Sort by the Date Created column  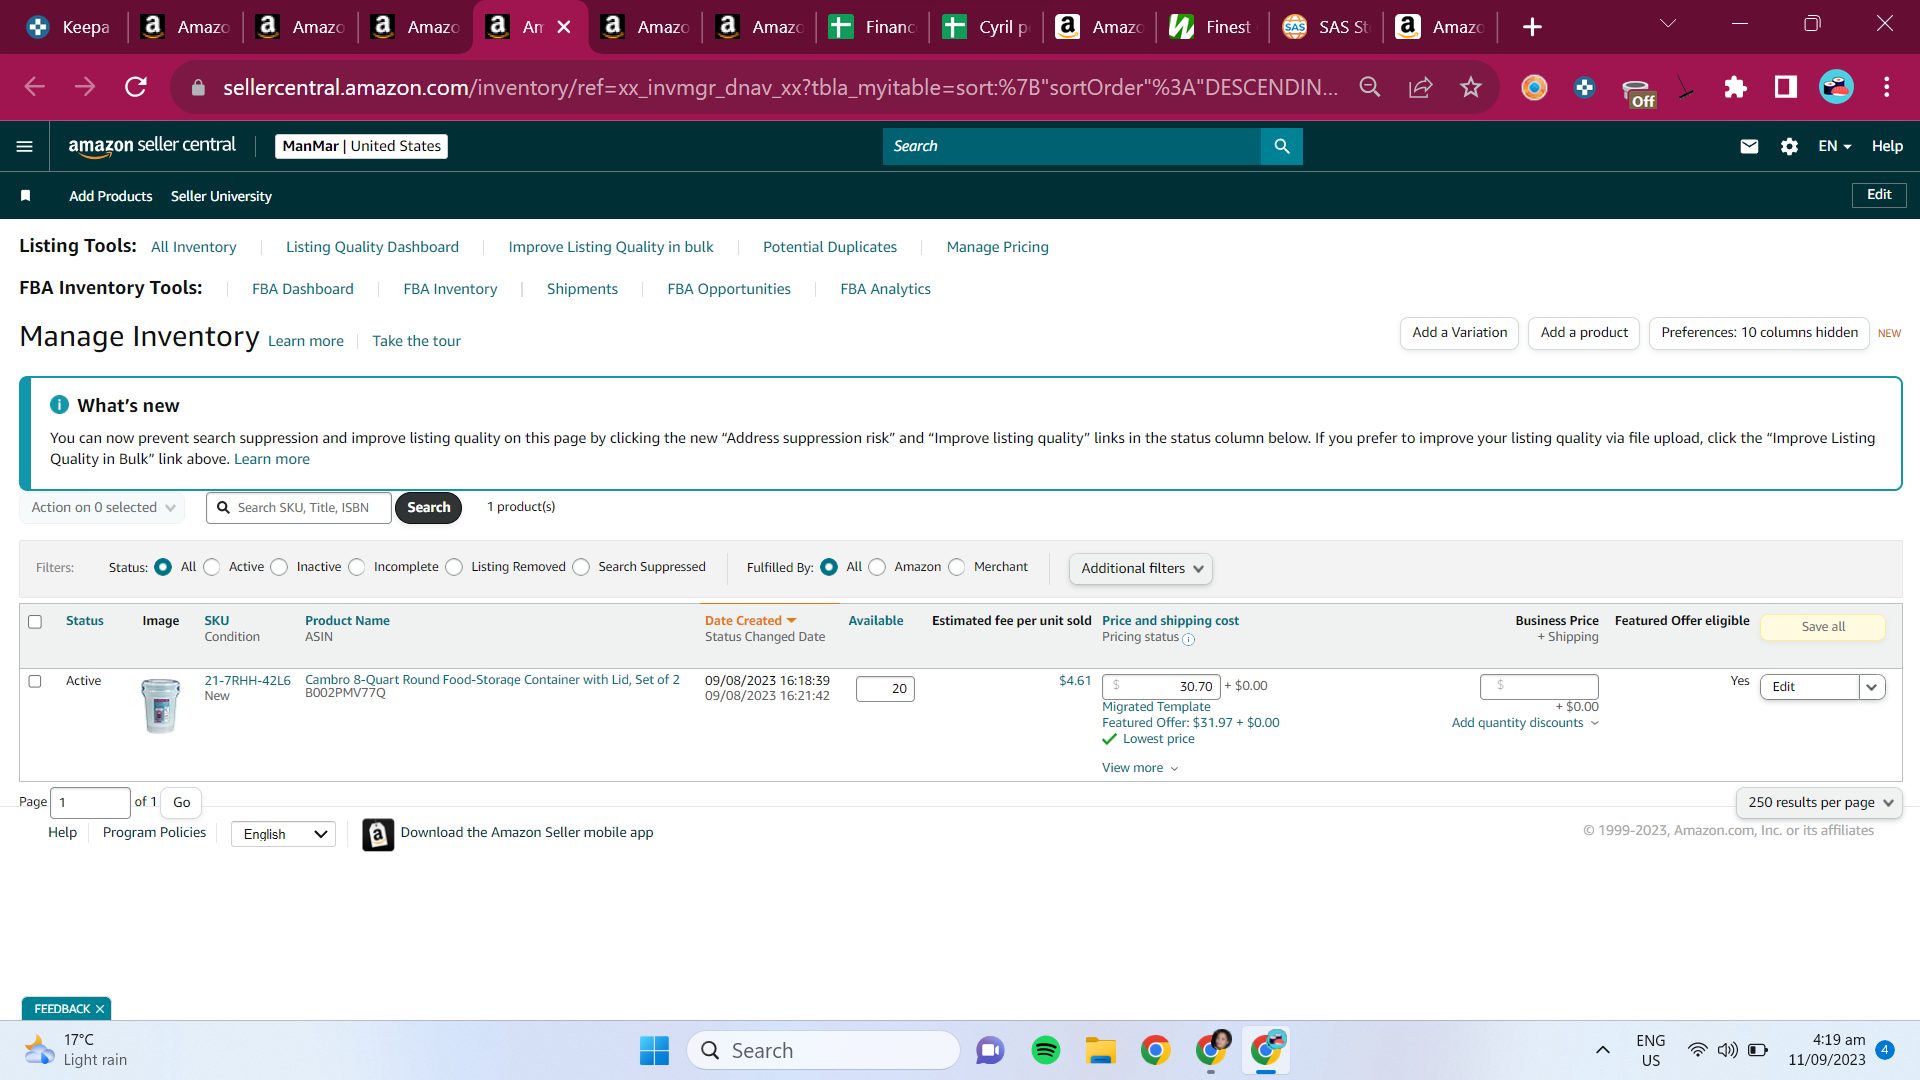[x=750, y=621]
